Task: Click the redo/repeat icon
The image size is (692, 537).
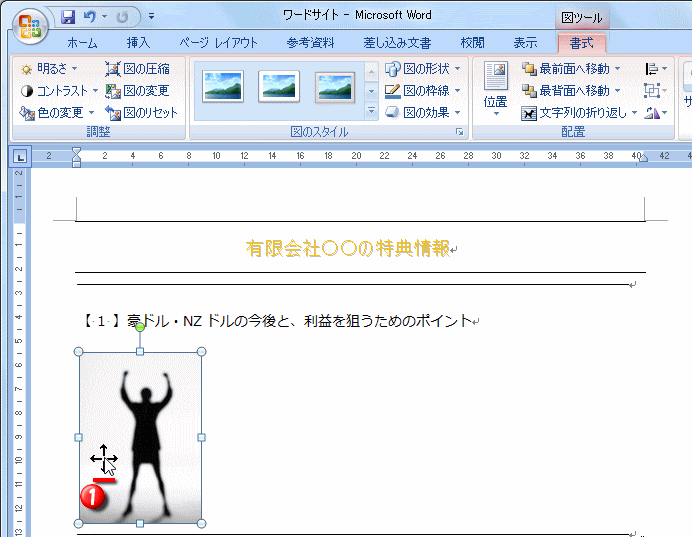Action: pos(122,17)
